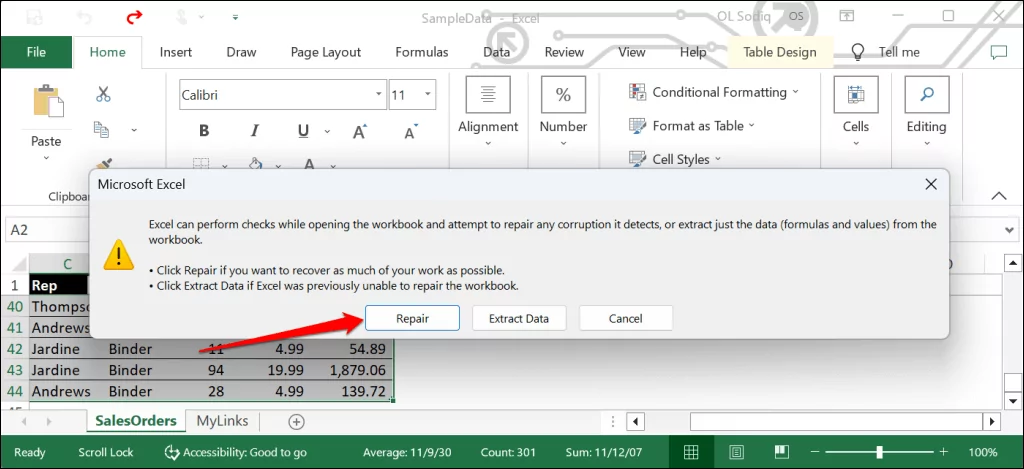
Task: Open the Number group percent button
Action: tap(563, 95)
